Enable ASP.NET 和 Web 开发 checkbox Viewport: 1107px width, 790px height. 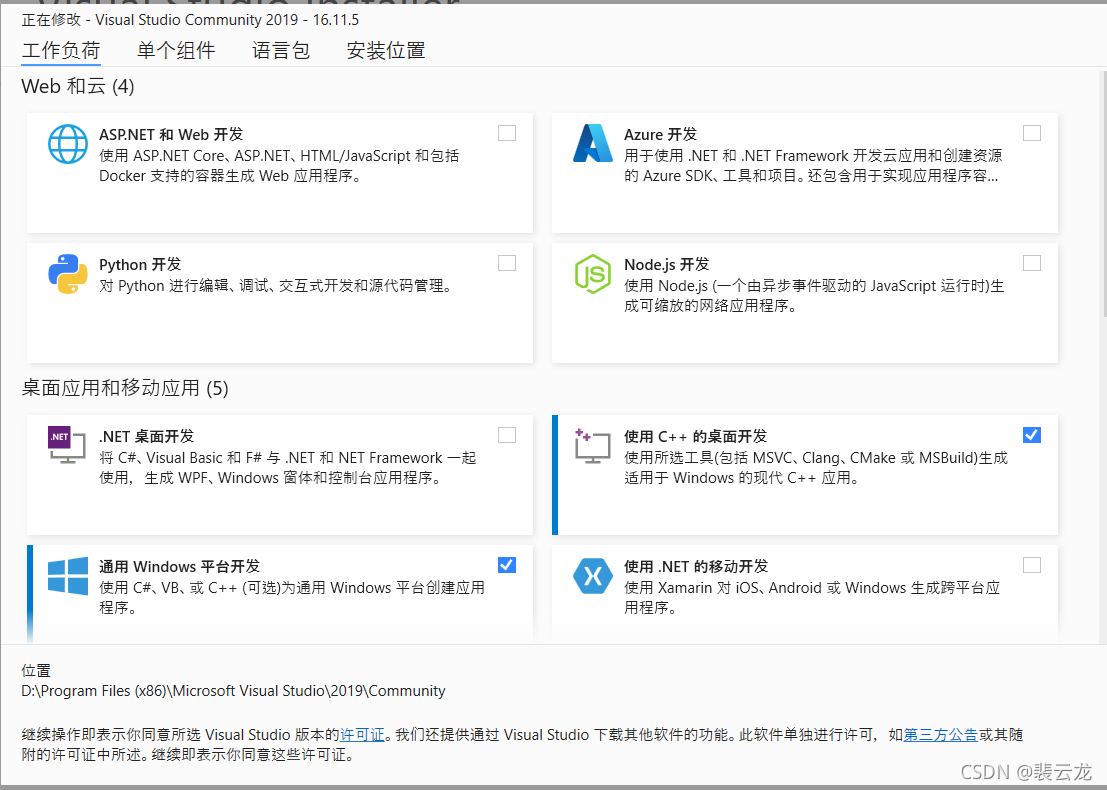pyautogui.click(x=507, y=133)
